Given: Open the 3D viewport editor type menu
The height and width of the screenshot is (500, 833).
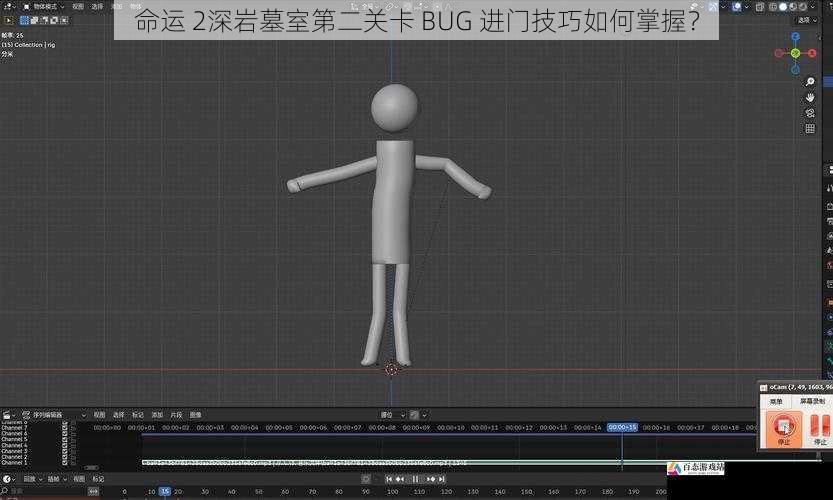Looking at the screenshot, I should [9, 6].
